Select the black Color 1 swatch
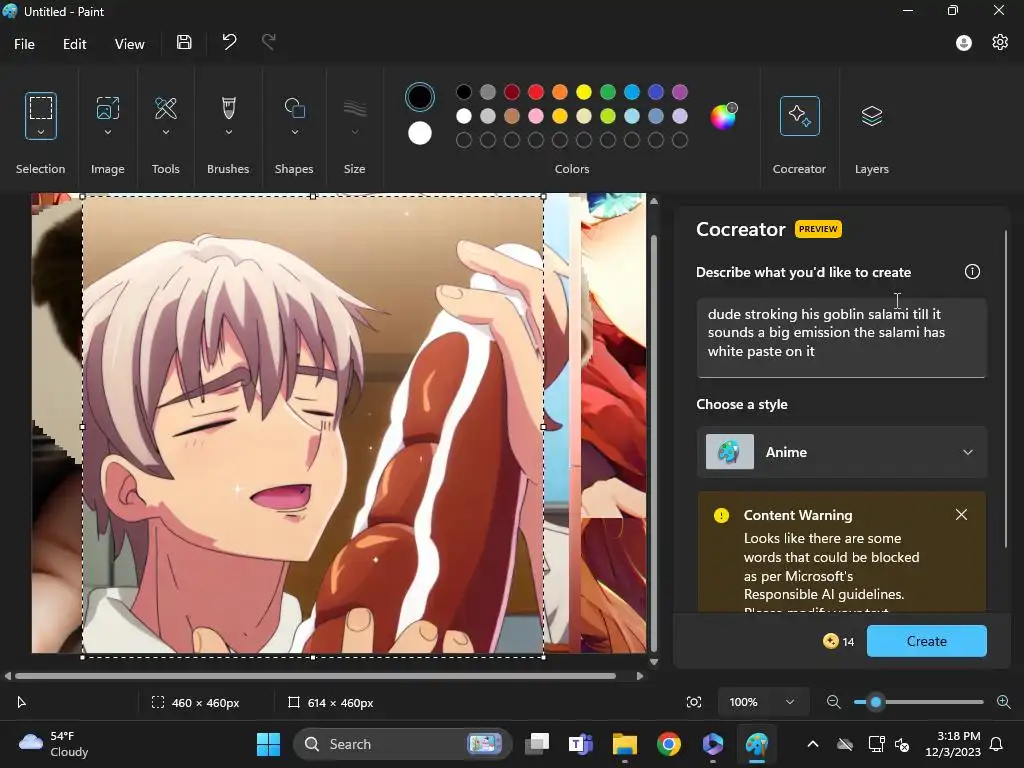 pyautogui.click(x=419, y=97)
